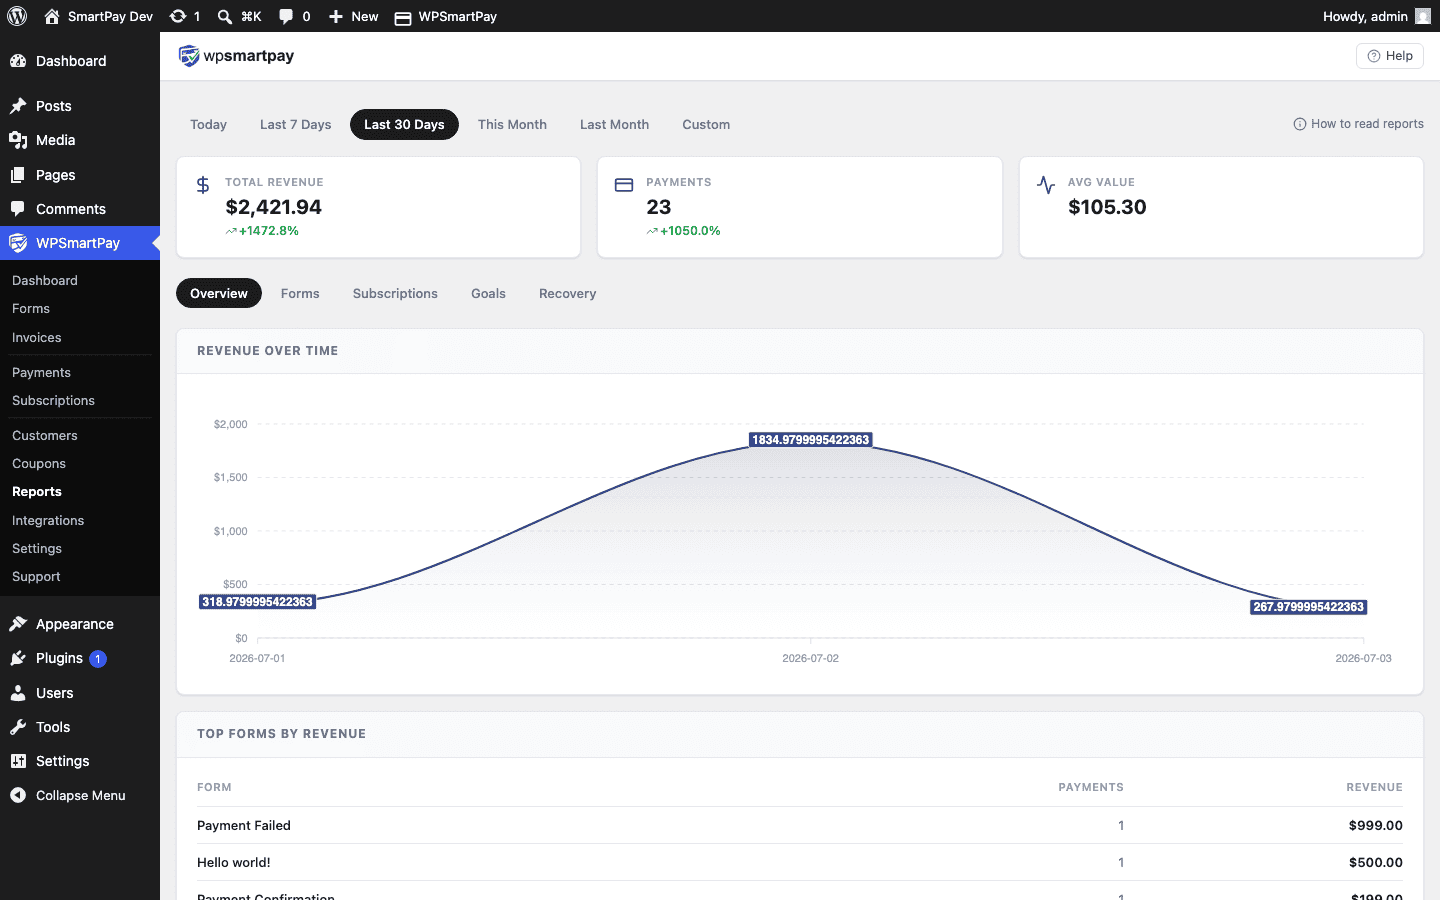
Task: Select the This Month range
Action: coord(512,124)
